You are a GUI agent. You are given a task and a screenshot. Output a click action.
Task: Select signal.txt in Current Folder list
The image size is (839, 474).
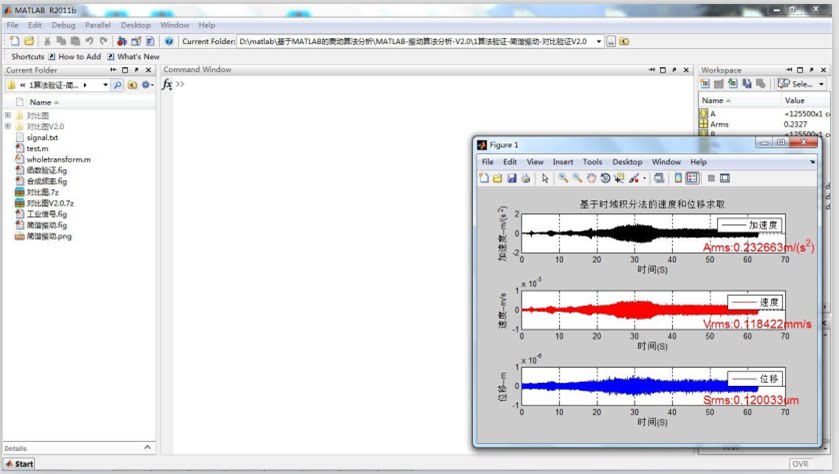pos(42,137)
